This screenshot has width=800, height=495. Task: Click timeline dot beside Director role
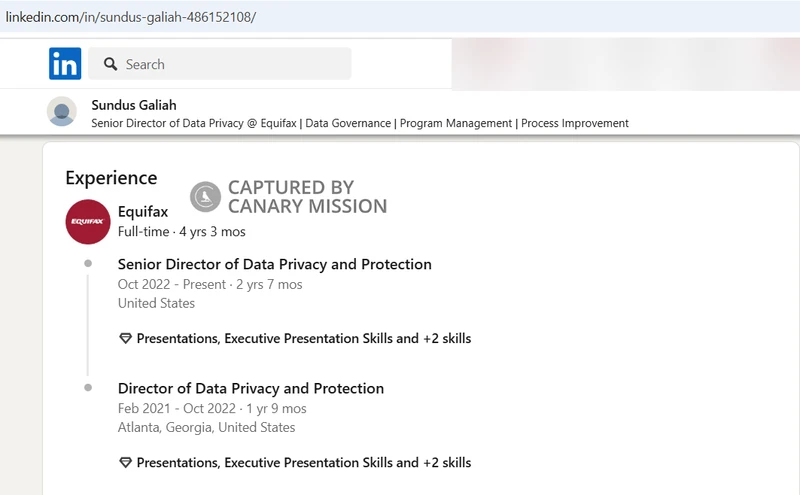(x=88, y=387)
